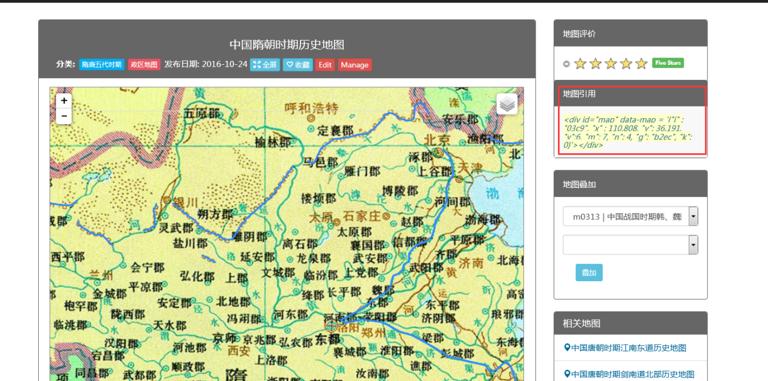Rate map with the fifth star
The image size is (768, 381).
[641, 64]
